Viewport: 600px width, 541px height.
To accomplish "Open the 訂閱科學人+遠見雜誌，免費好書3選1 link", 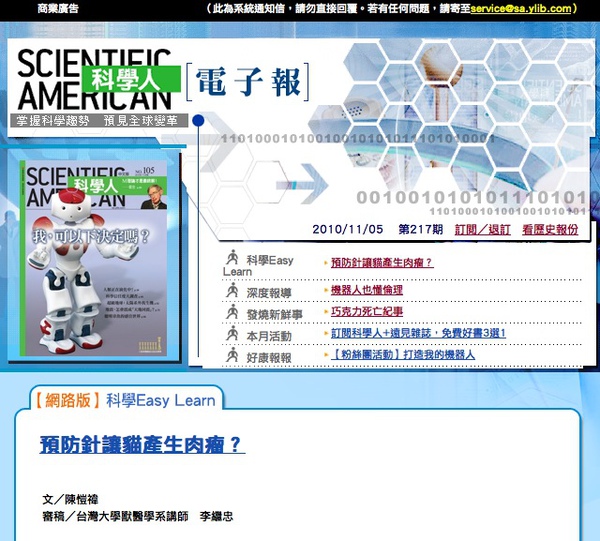I will point(418,333).
